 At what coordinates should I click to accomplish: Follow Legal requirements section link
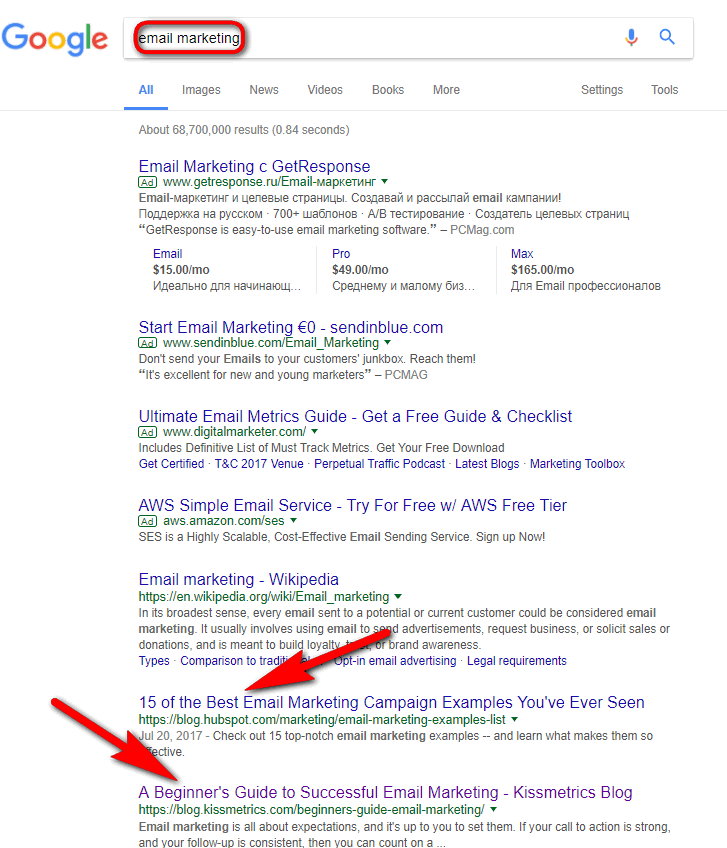517,661
